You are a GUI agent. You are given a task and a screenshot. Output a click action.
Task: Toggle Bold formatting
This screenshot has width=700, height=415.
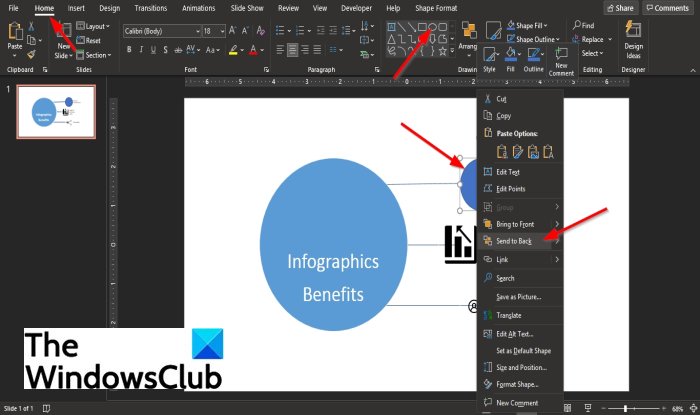pyautogui.click(x=129, y=49)
